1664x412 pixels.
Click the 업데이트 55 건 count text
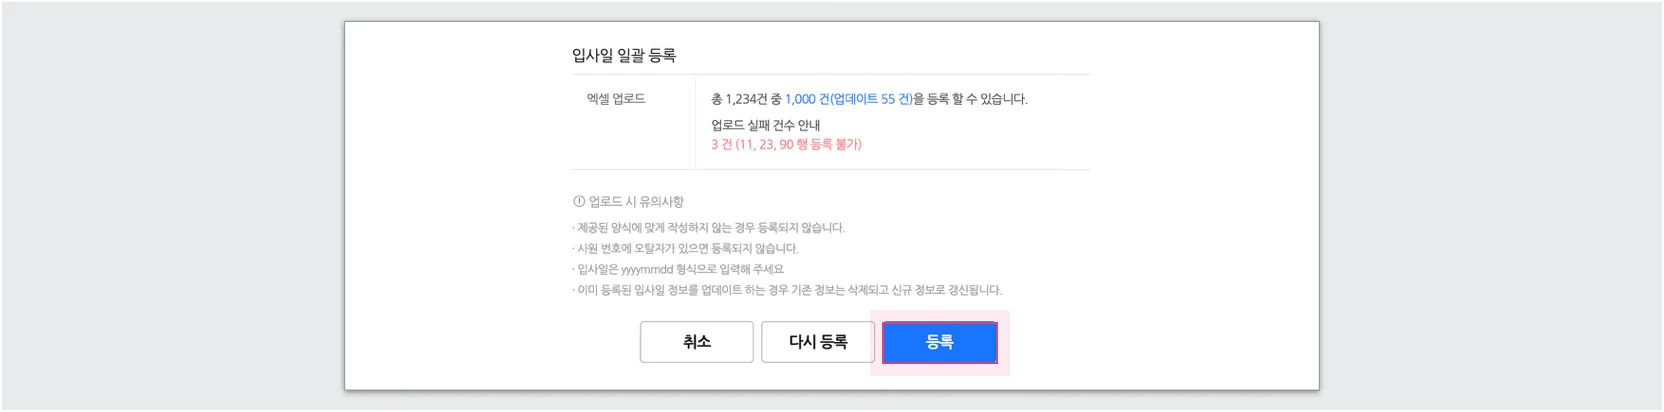point(871,99)
